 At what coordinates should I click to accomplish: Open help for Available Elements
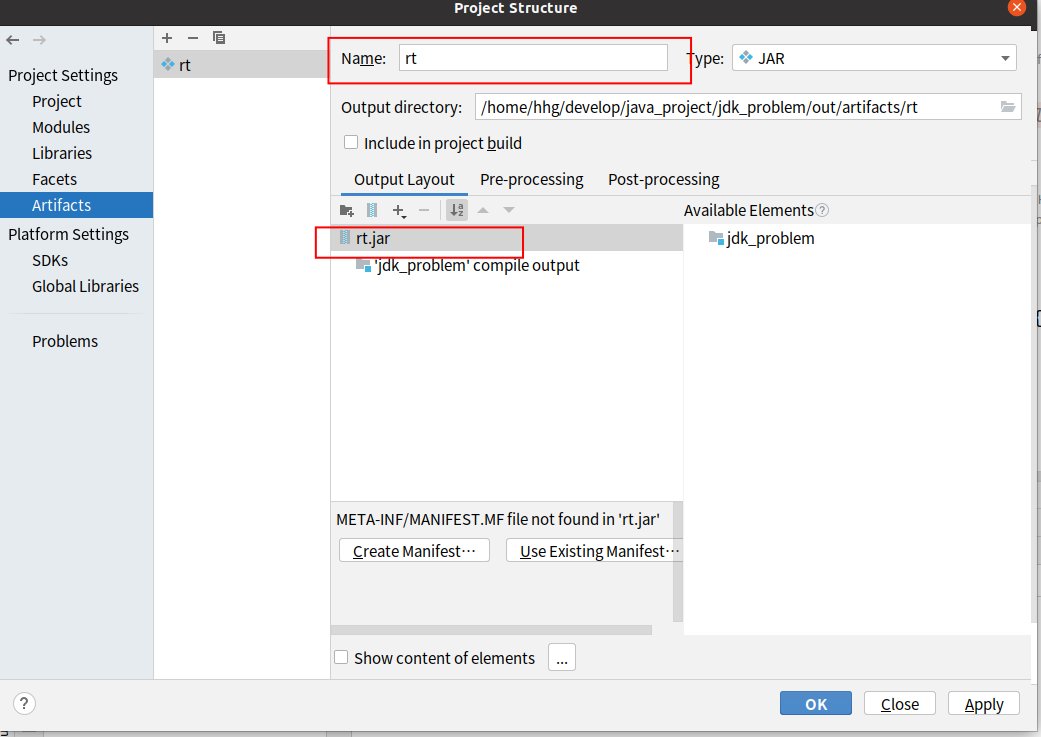coord(822,210)
